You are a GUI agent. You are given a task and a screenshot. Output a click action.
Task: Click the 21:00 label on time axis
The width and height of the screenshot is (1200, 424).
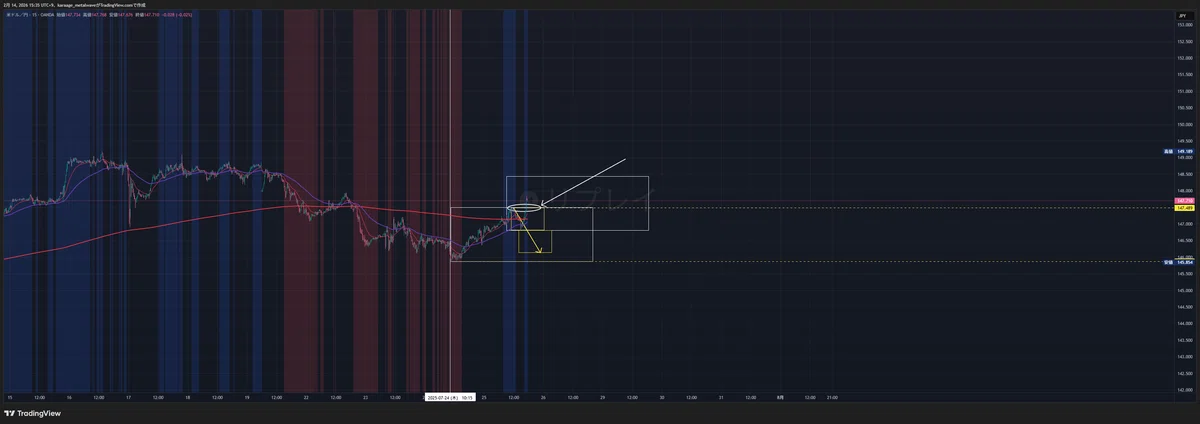[832, 396]
